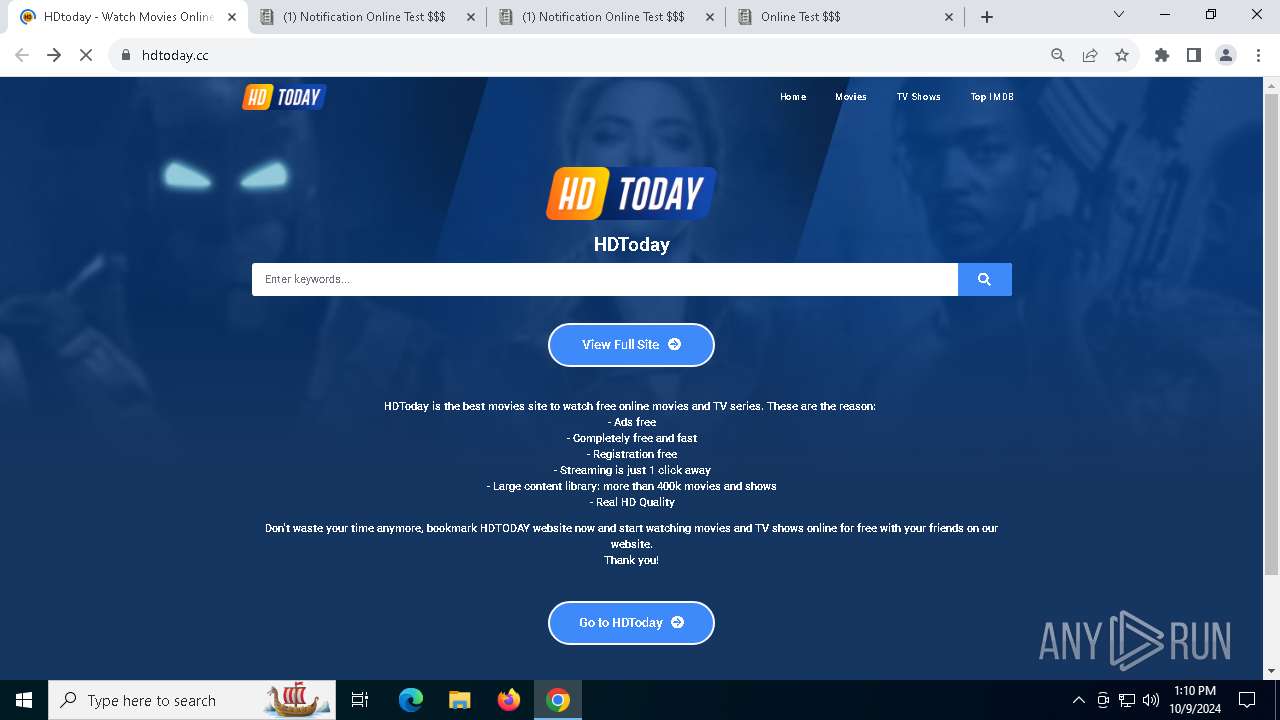Screen dimensions: 1280x720
Task: Click the Go to HDToday button
Action: 631,623
